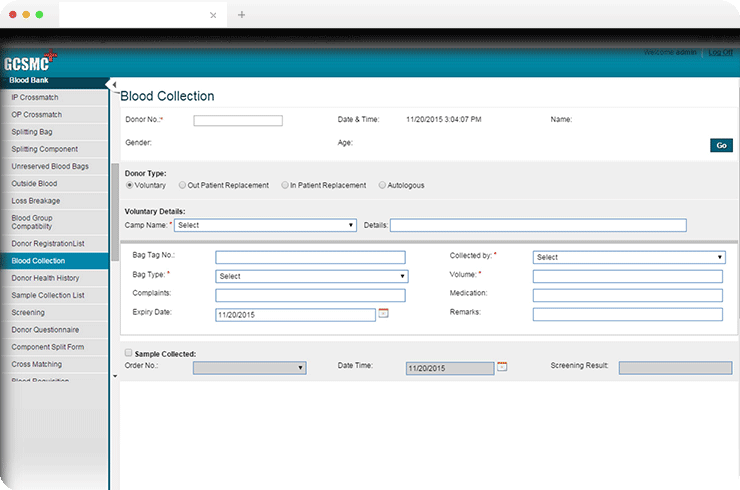Select the Voluntary donor type
The width and height of the screenshot is (740, 490).
click(129, 185)
